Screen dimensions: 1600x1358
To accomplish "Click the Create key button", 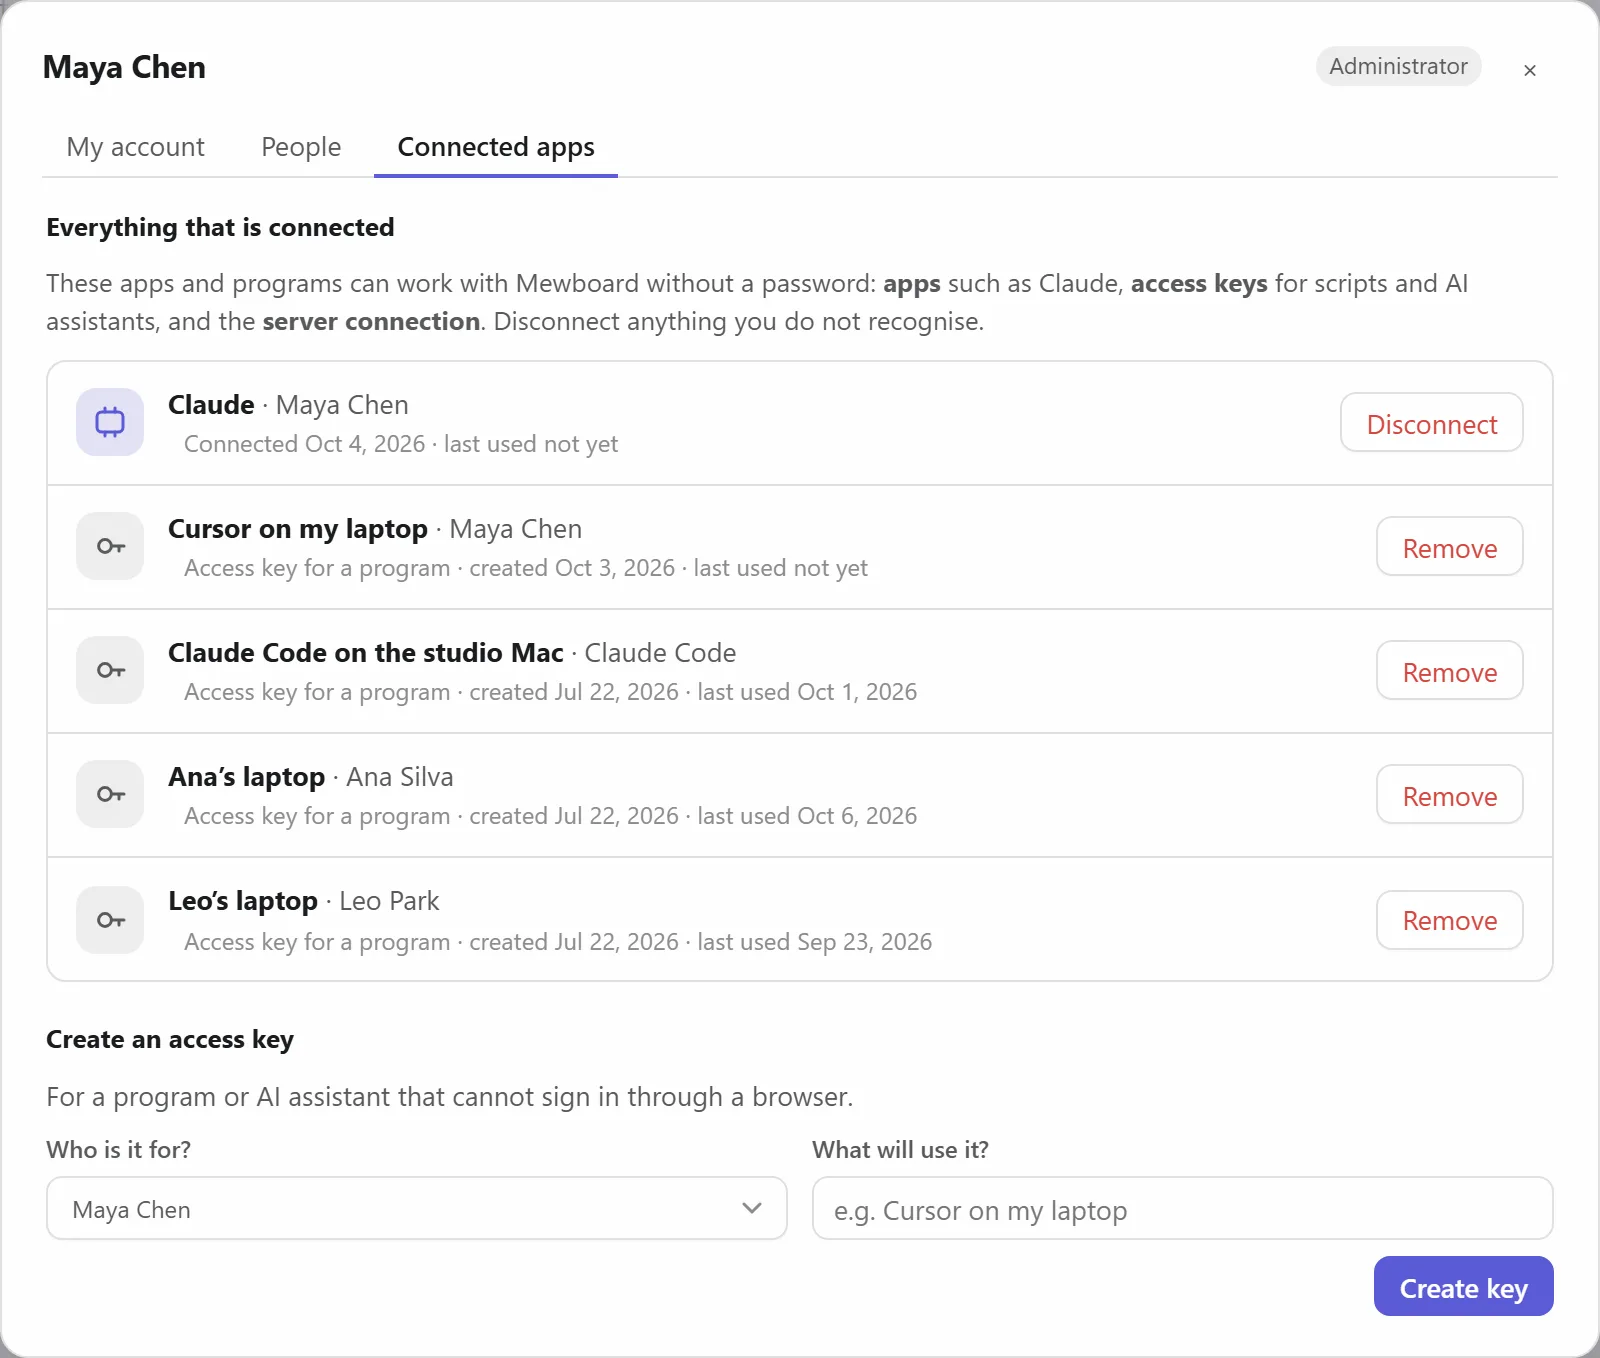I will pos(1464,1287).
